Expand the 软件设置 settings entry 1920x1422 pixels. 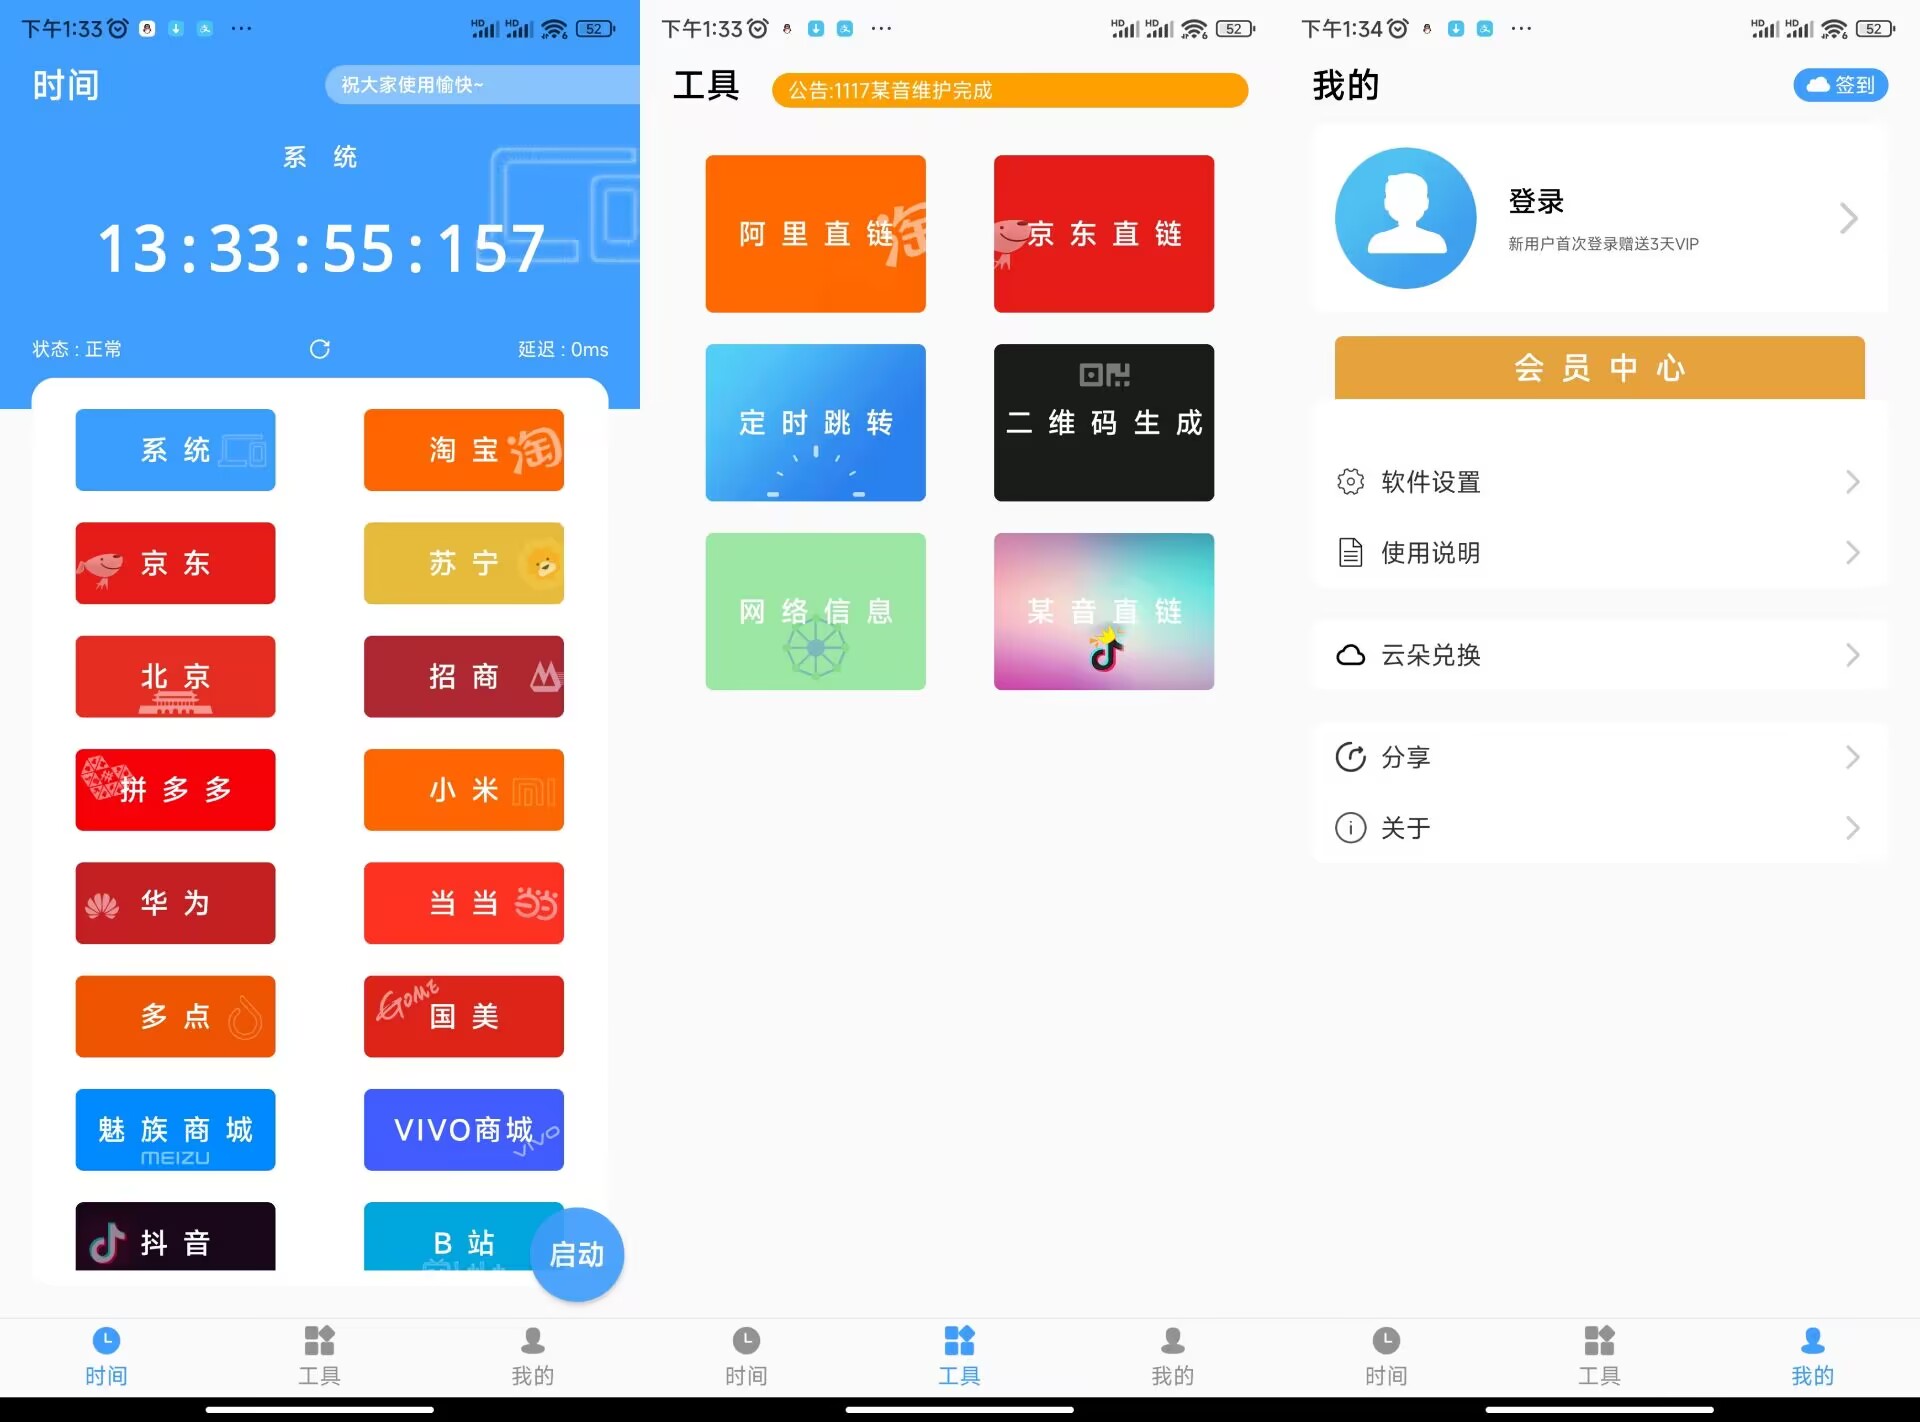click(x=1598, y=481)
